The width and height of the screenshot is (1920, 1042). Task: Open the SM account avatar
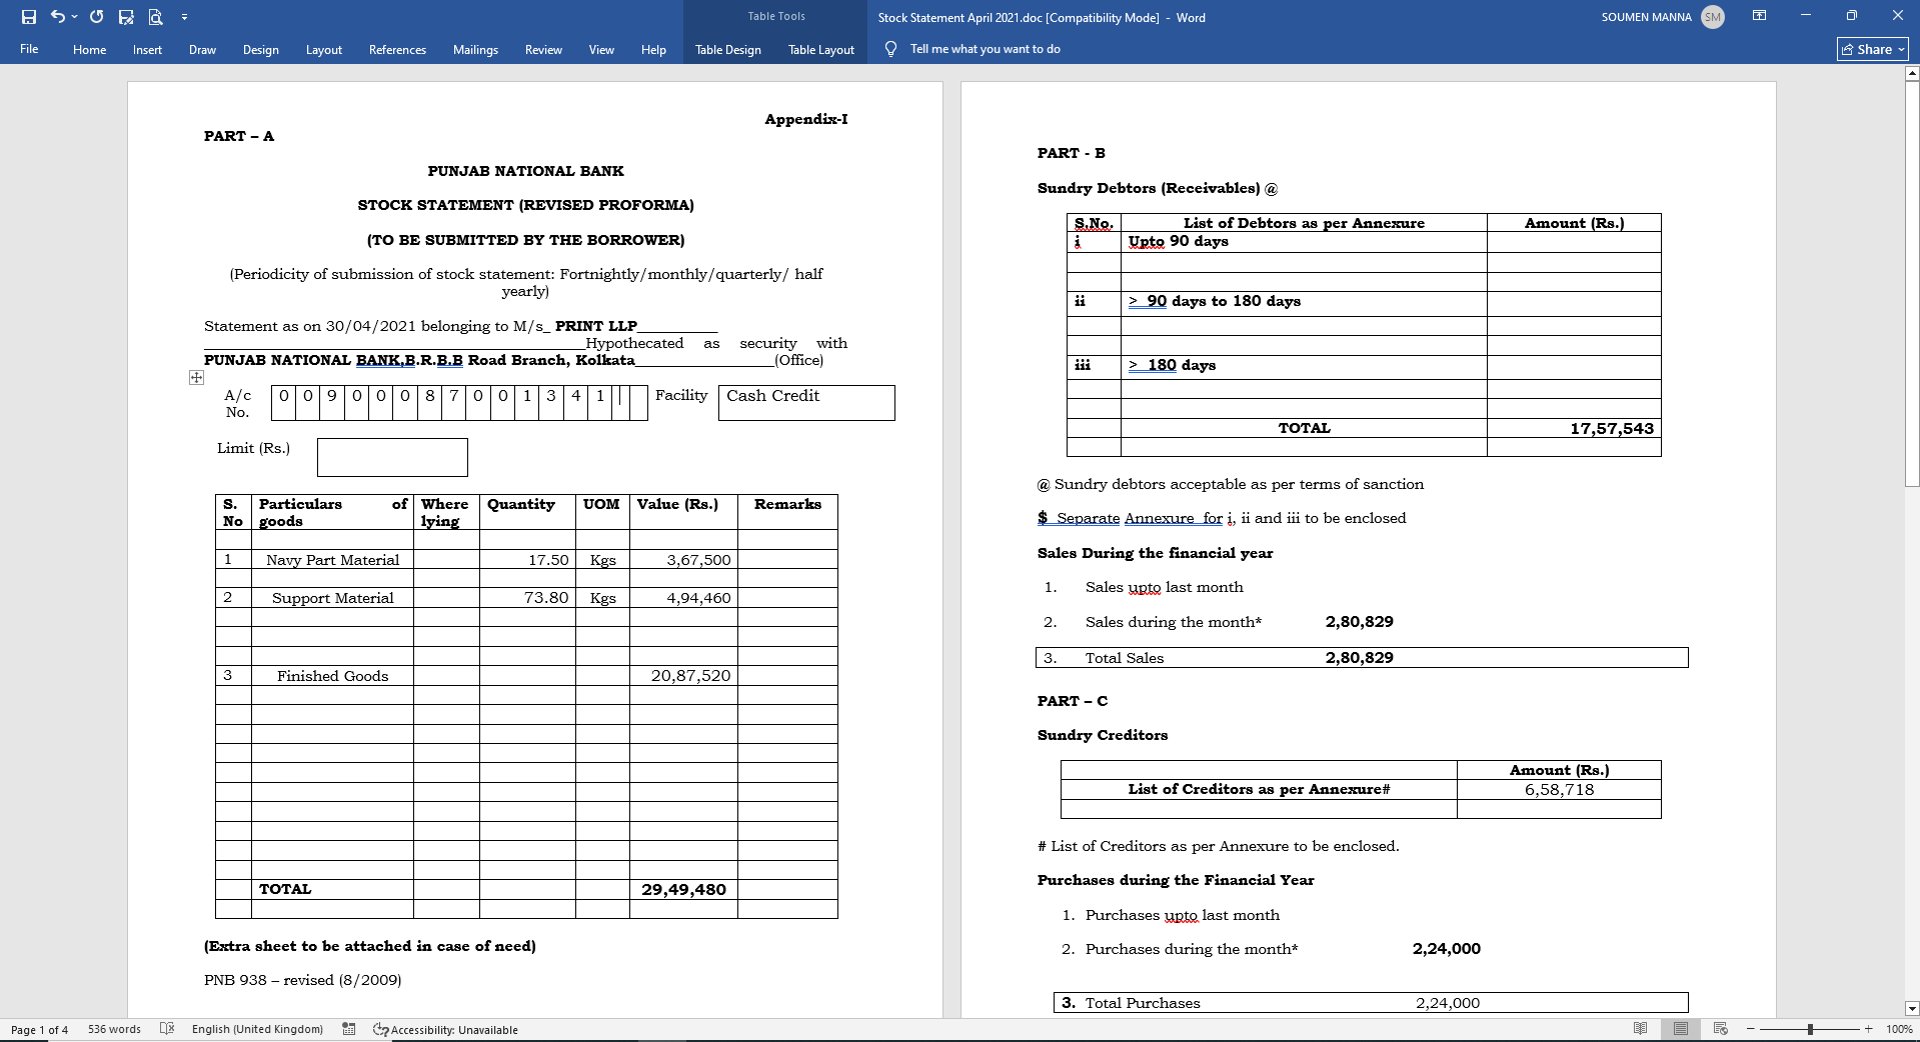click(1712, 17)
